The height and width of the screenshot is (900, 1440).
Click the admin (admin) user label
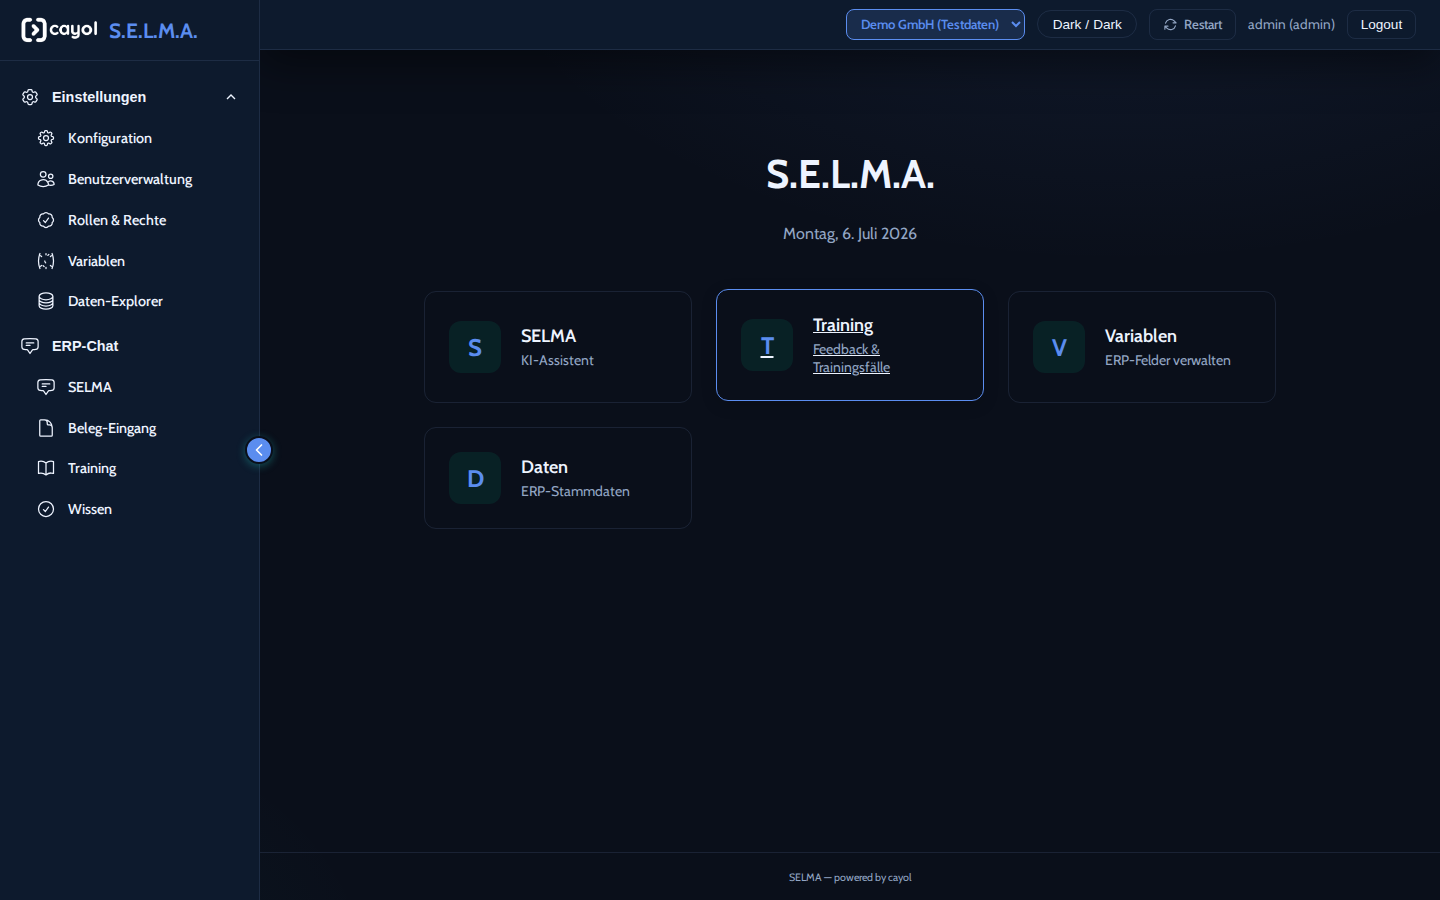point(1291,25)
